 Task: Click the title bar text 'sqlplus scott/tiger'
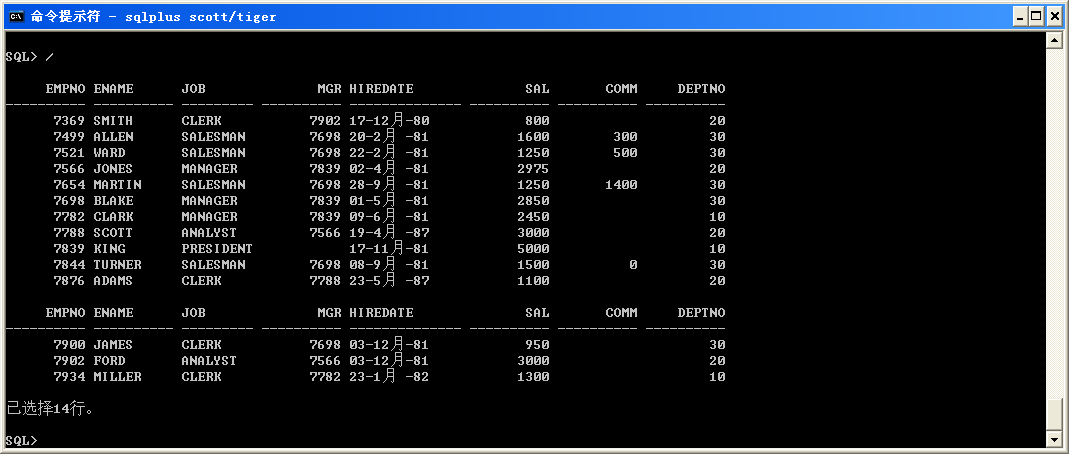[207, 17]
